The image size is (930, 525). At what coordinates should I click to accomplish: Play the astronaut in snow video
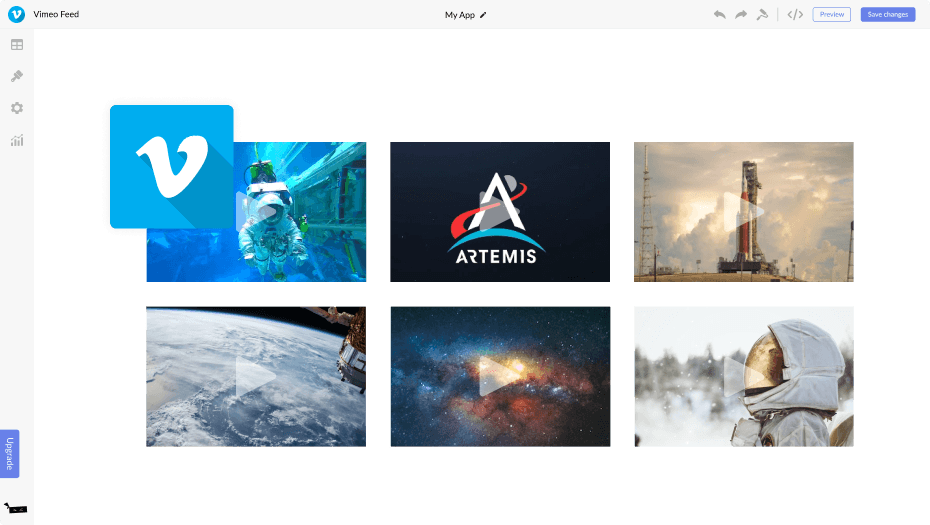pyautogui.click(x=744, y=377)
